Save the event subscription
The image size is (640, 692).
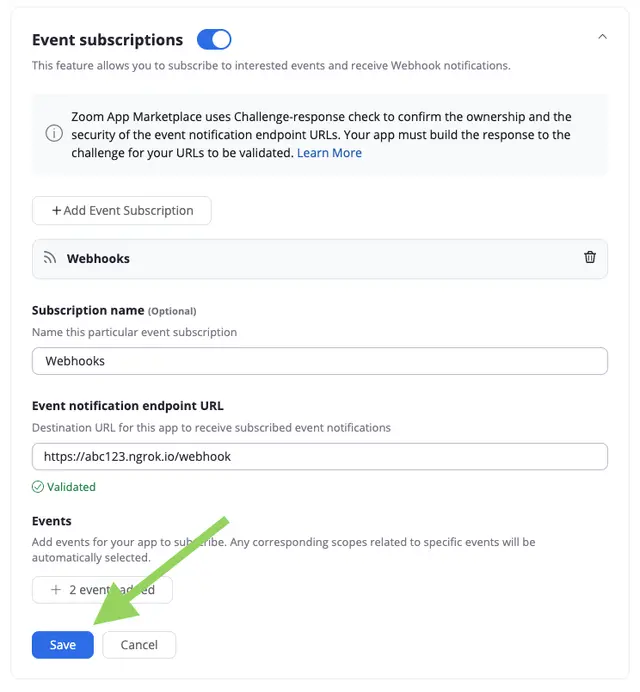(63, 645)
